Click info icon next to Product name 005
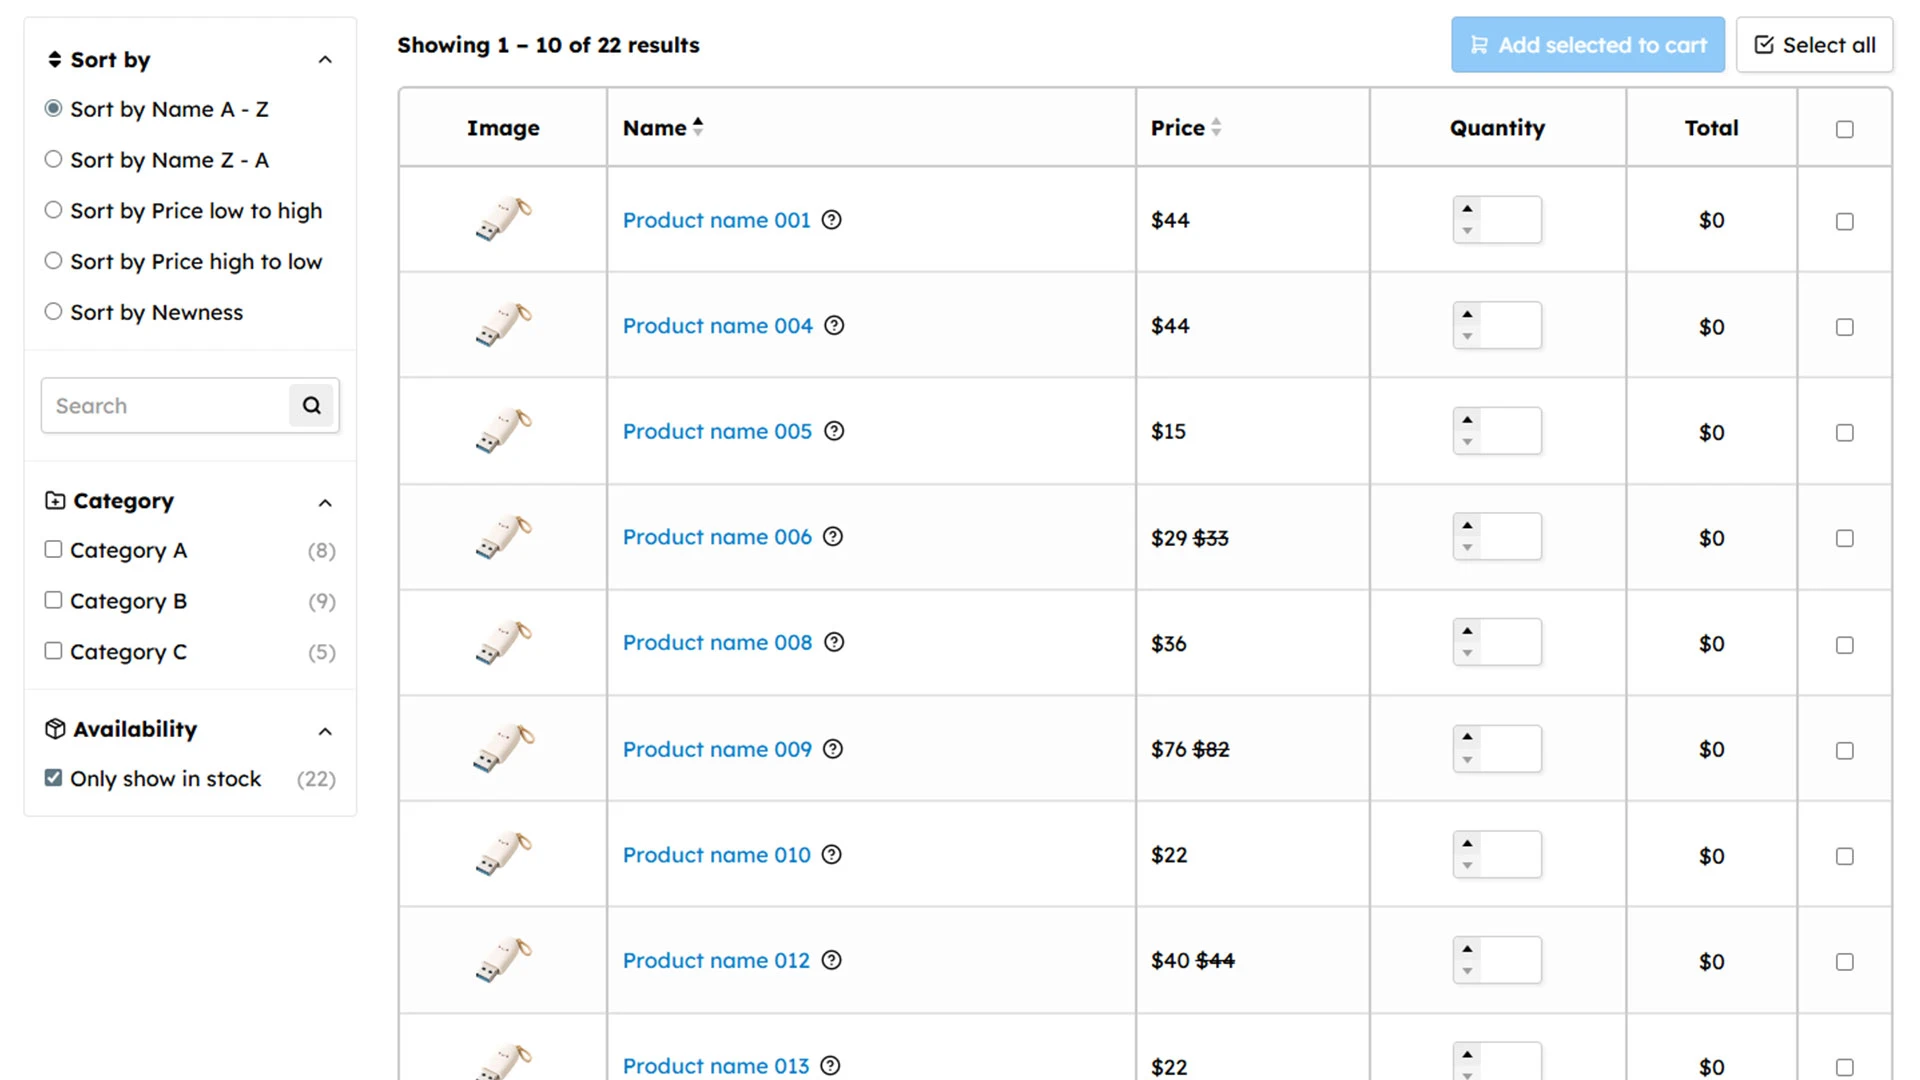This screenshot has height=1080, width=1920. click(x=834, y=431)
